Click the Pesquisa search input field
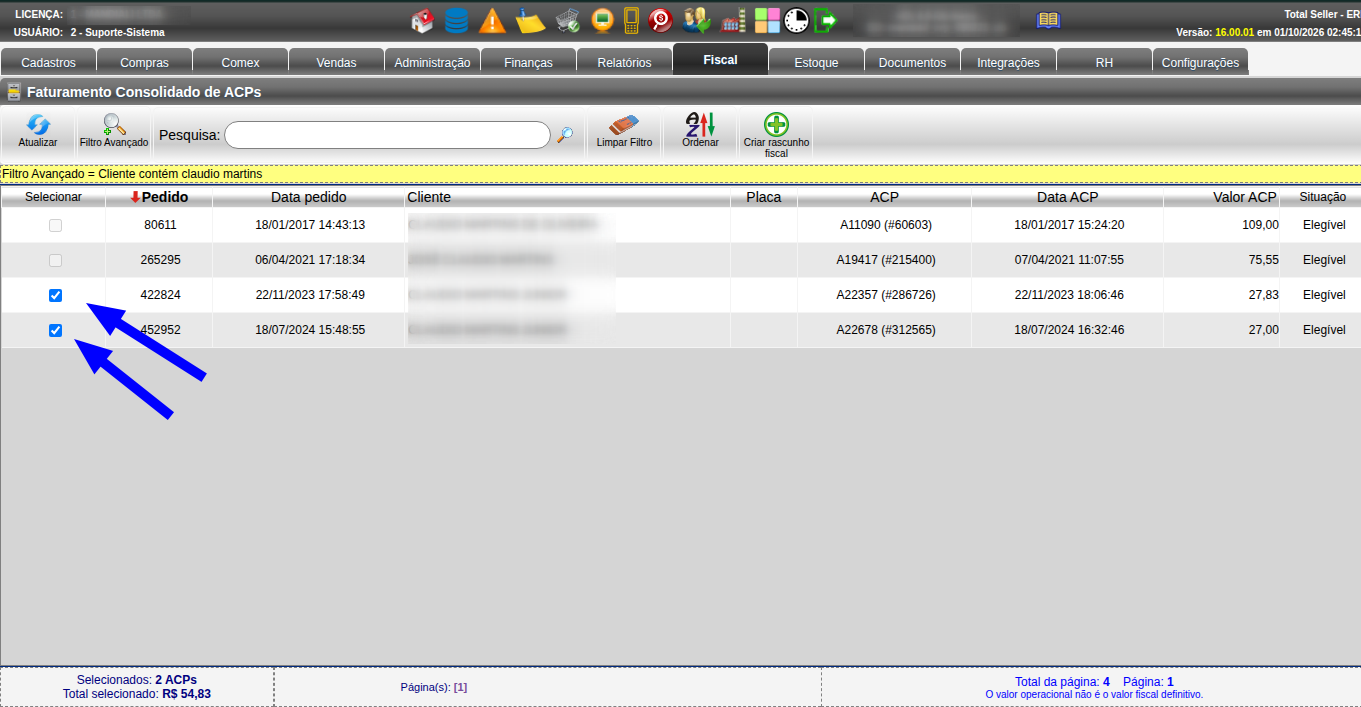Screen dimensions: 1361x707 [387, 135]
